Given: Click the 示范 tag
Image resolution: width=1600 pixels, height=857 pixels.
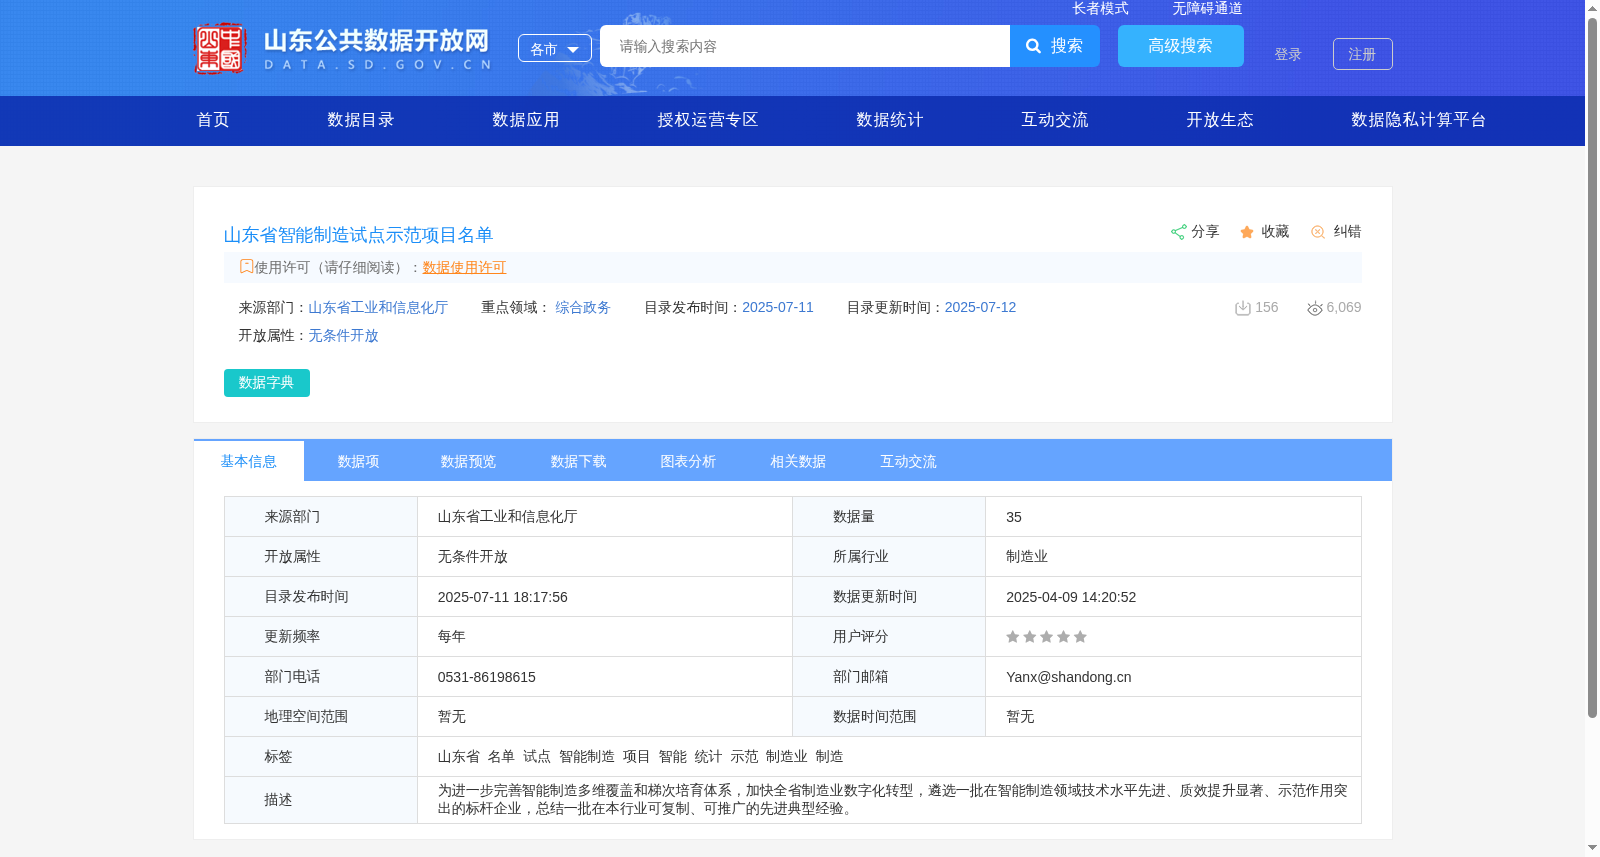Looking at the screenshot, I should [x=744, y=757].
